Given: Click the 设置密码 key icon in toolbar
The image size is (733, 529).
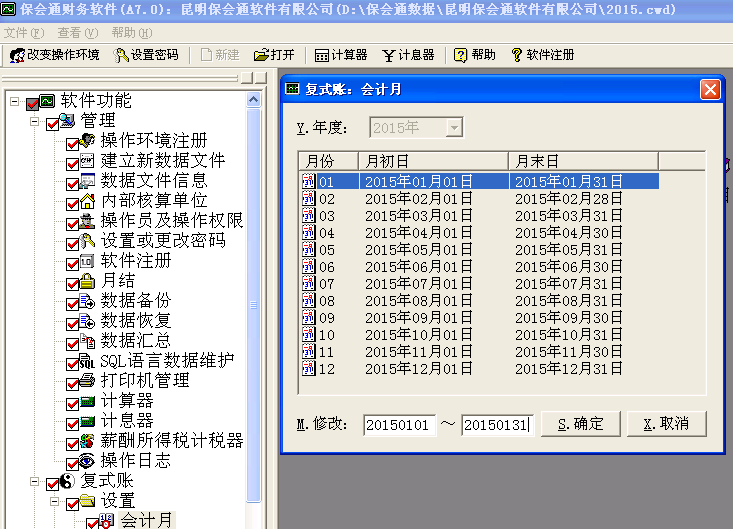Looking at the screenshot, I should (121, 55).
